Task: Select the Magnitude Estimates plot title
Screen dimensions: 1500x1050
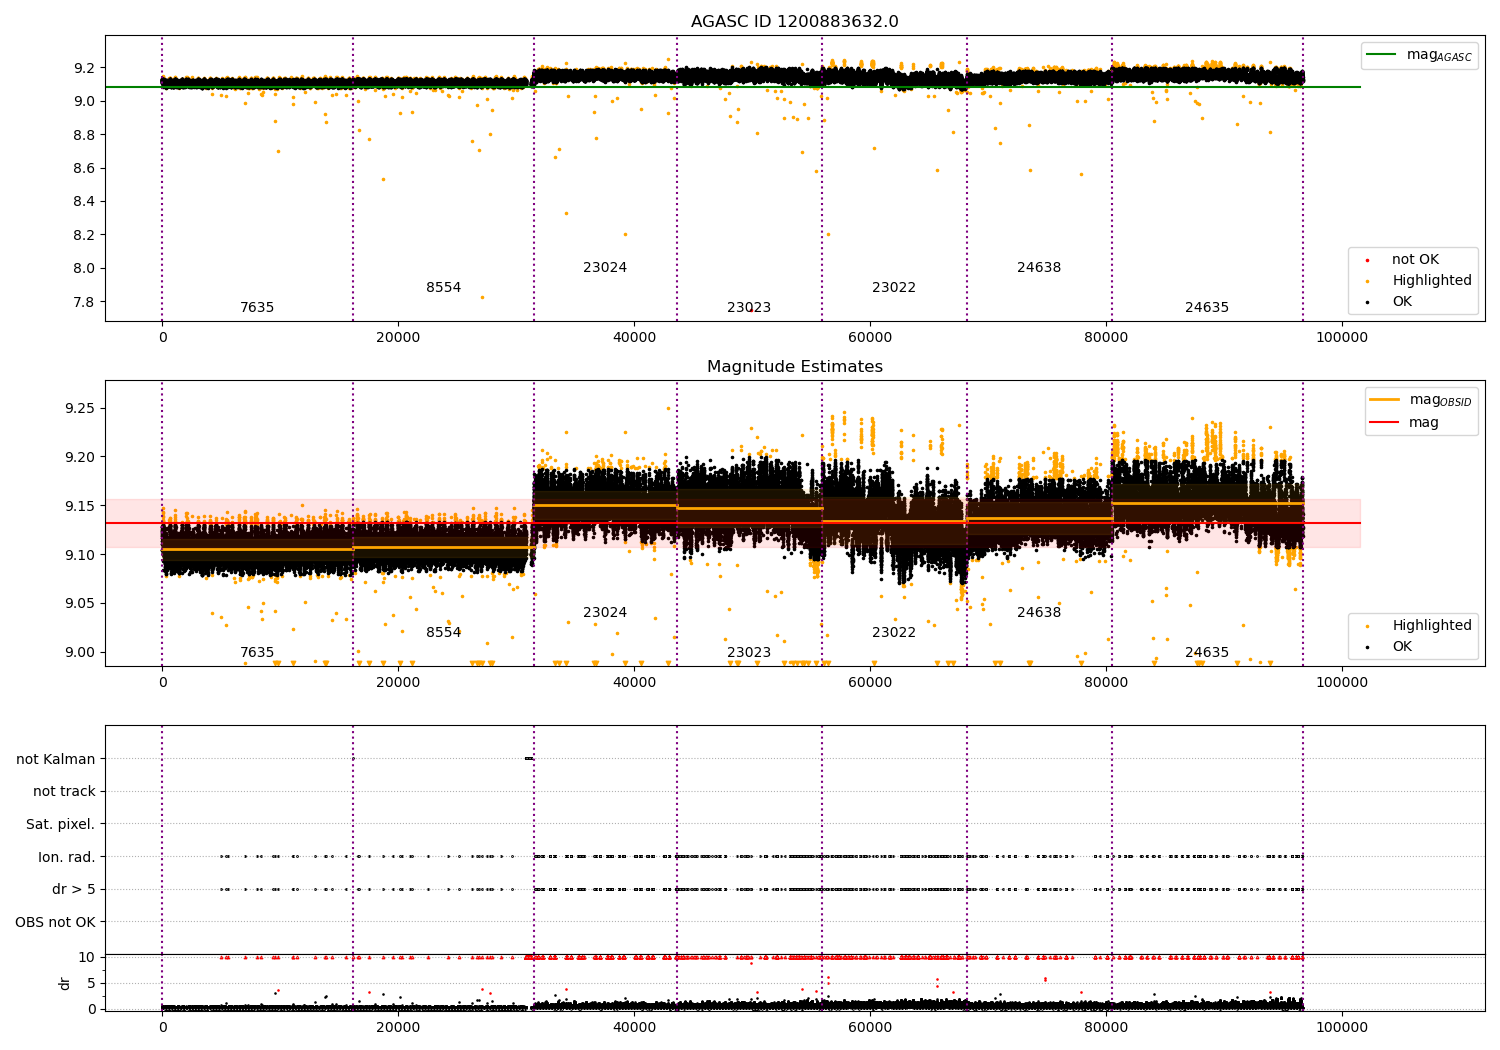Action: coord(794,367)
